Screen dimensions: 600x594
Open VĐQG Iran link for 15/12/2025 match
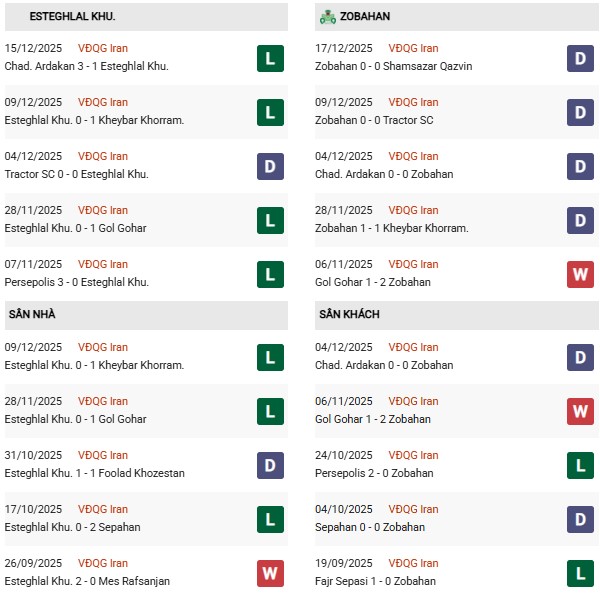(x=103, y=48)
